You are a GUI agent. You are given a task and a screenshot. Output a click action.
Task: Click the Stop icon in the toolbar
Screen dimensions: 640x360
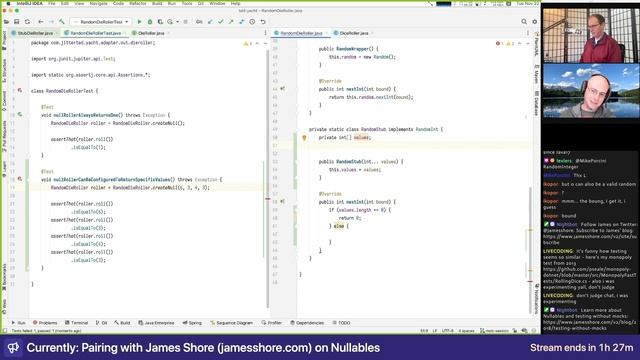pos(185,22)
